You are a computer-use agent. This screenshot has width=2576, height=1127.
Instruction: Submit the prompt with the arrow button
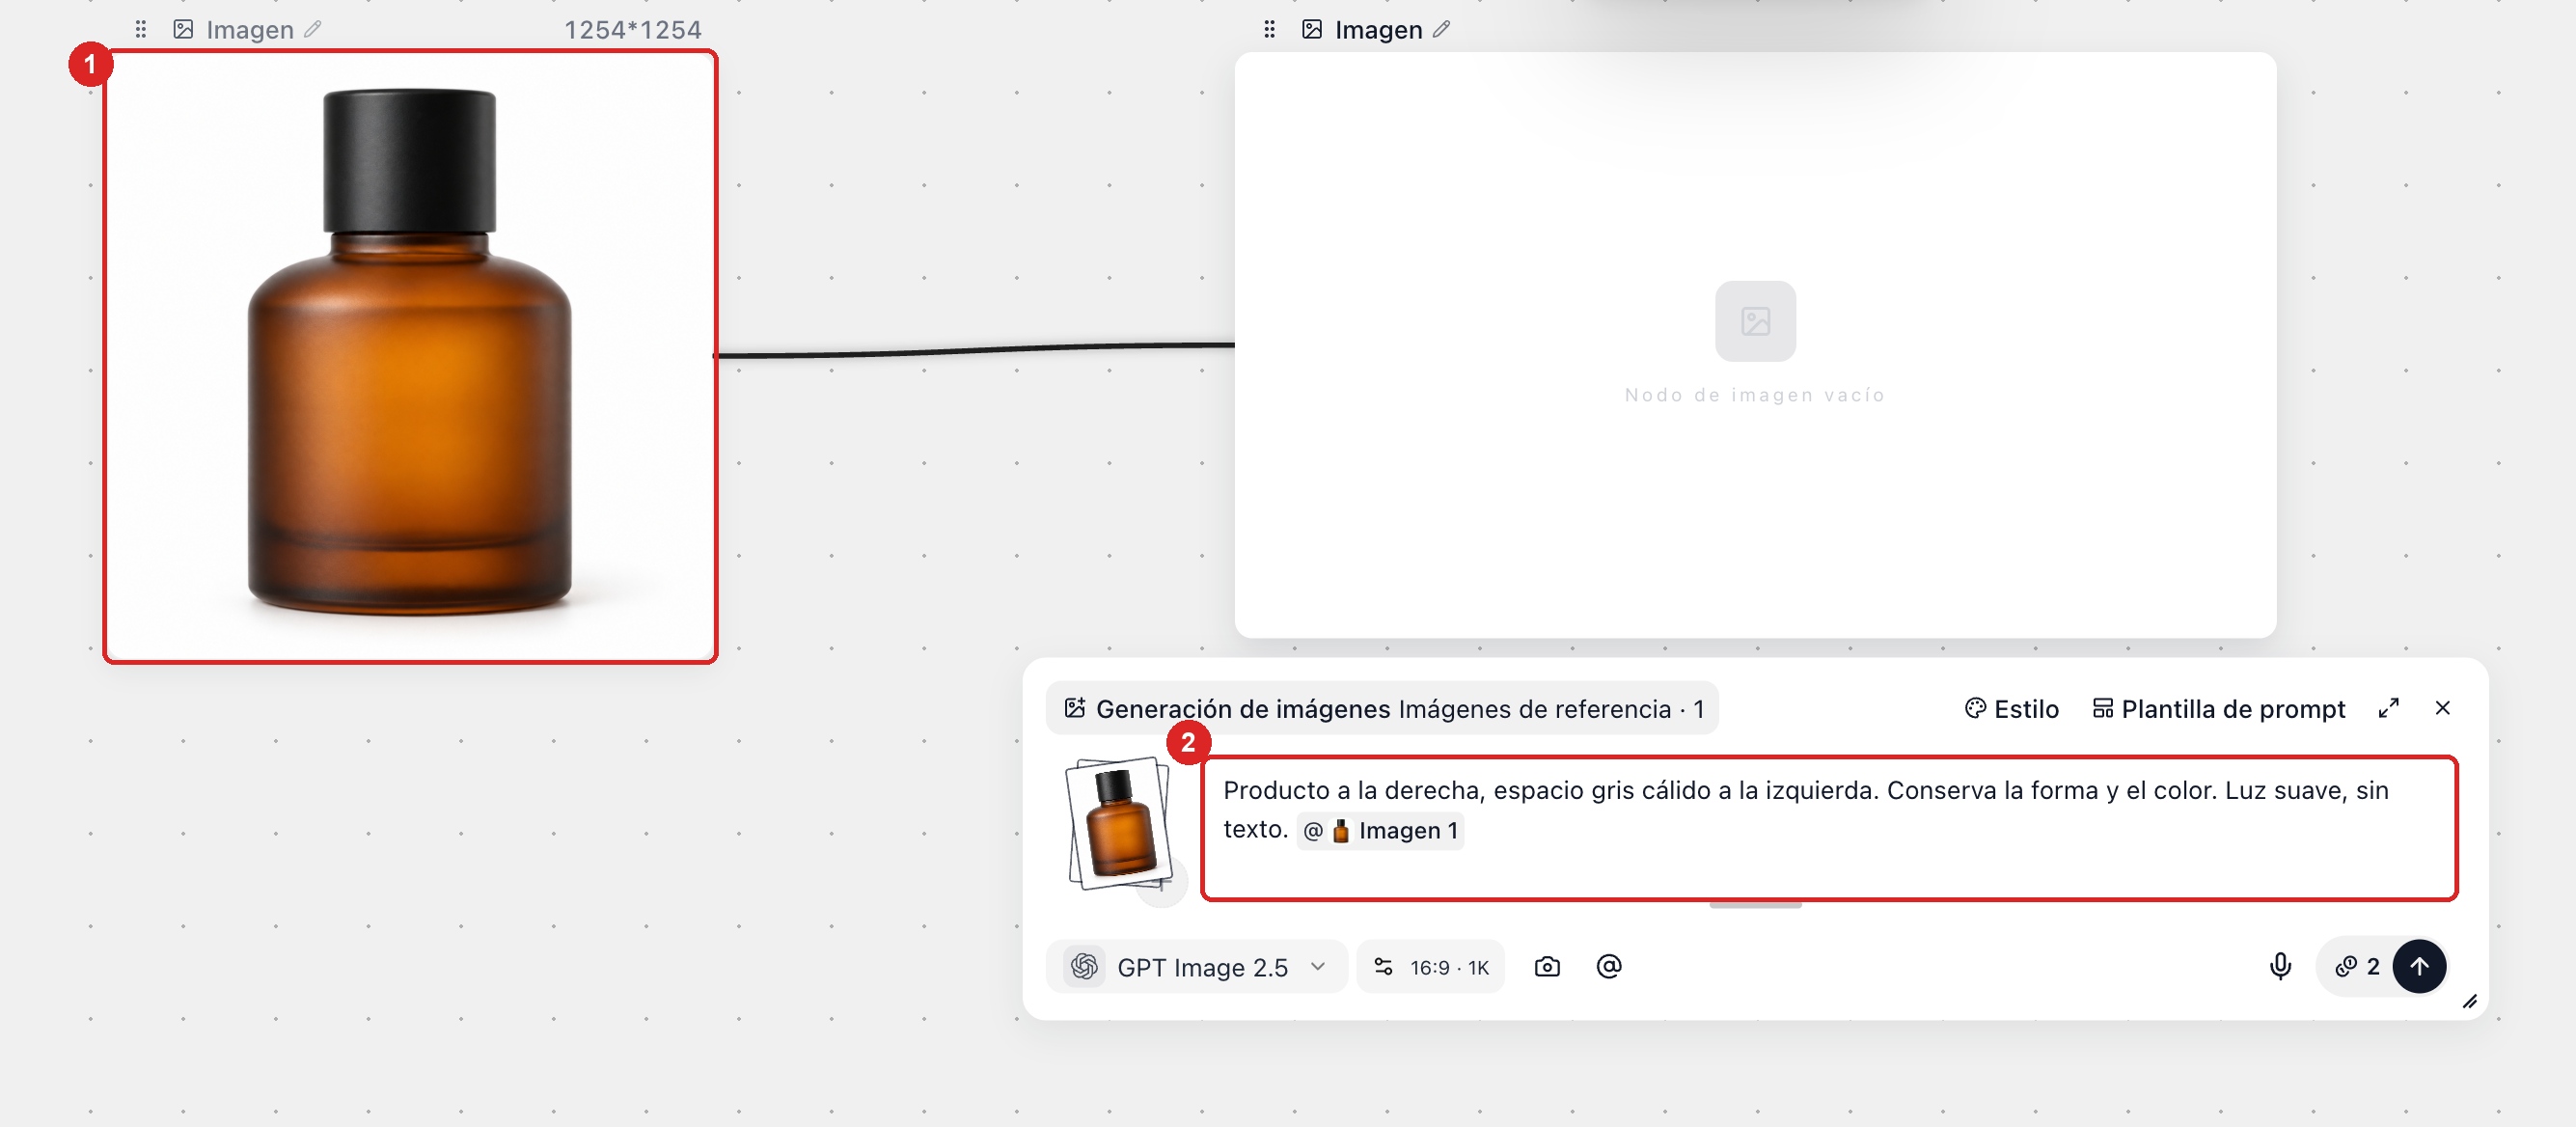[2418, 966]
